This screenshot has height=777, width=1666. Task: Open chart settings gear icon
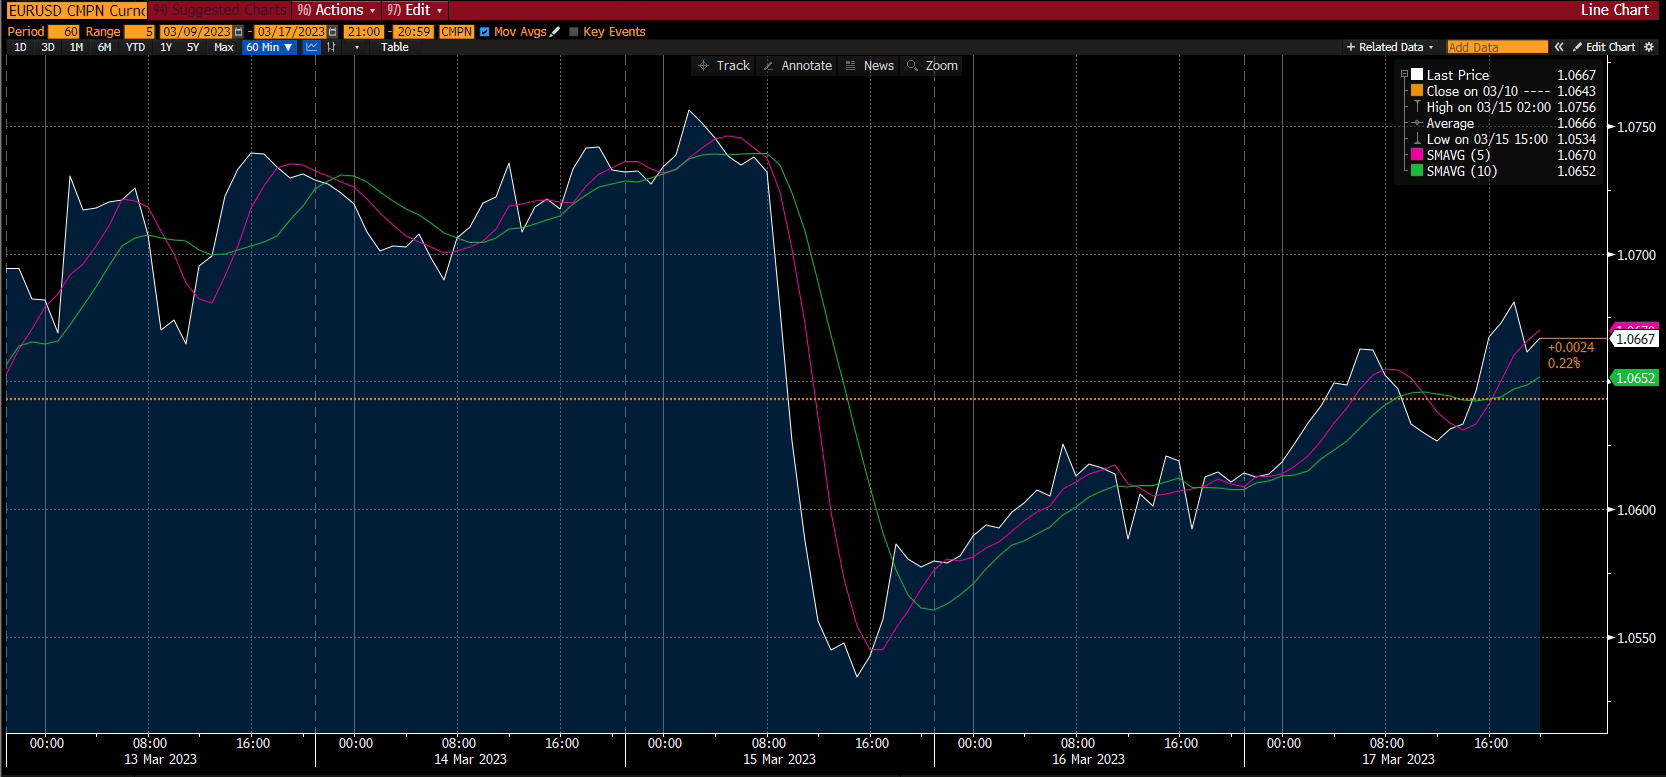pos(1649,47)
